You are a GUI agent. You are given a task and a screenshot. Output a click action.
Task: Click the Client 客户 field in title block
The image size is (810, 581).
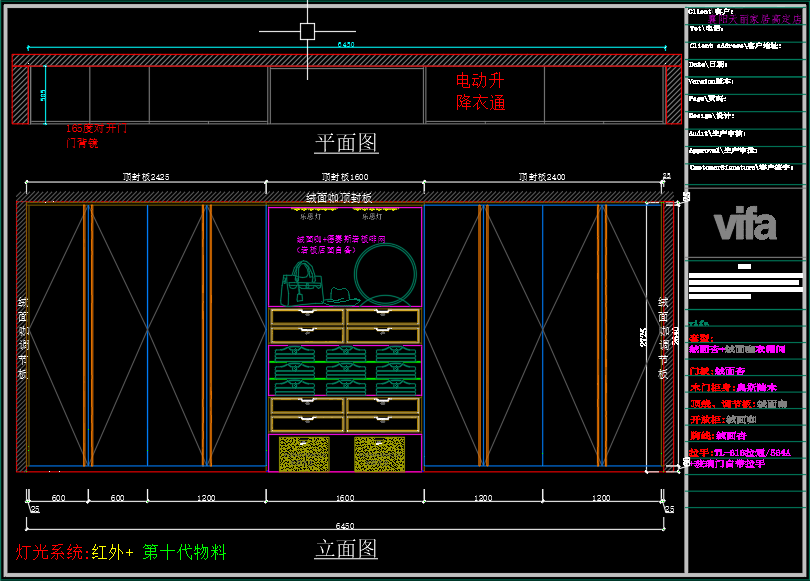point(712,11)
